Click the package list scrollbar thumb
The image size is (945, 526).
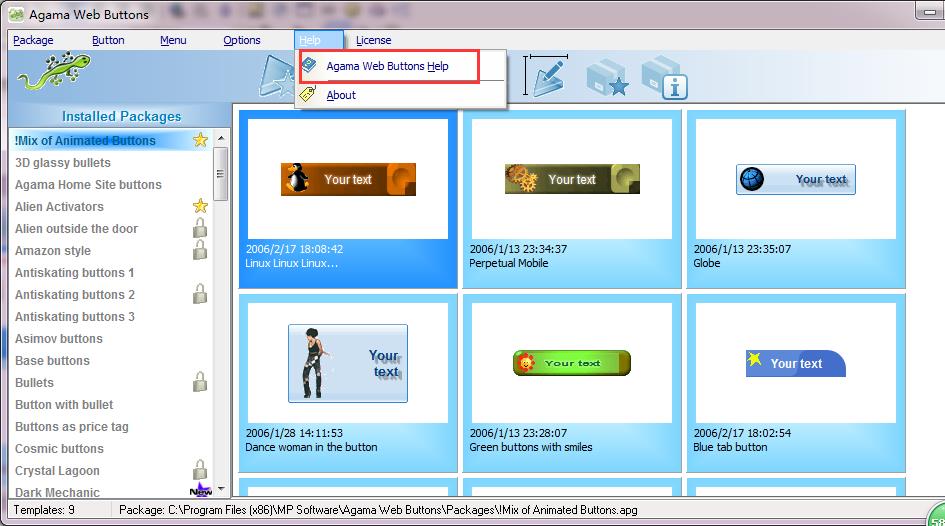tap(221, 174)
